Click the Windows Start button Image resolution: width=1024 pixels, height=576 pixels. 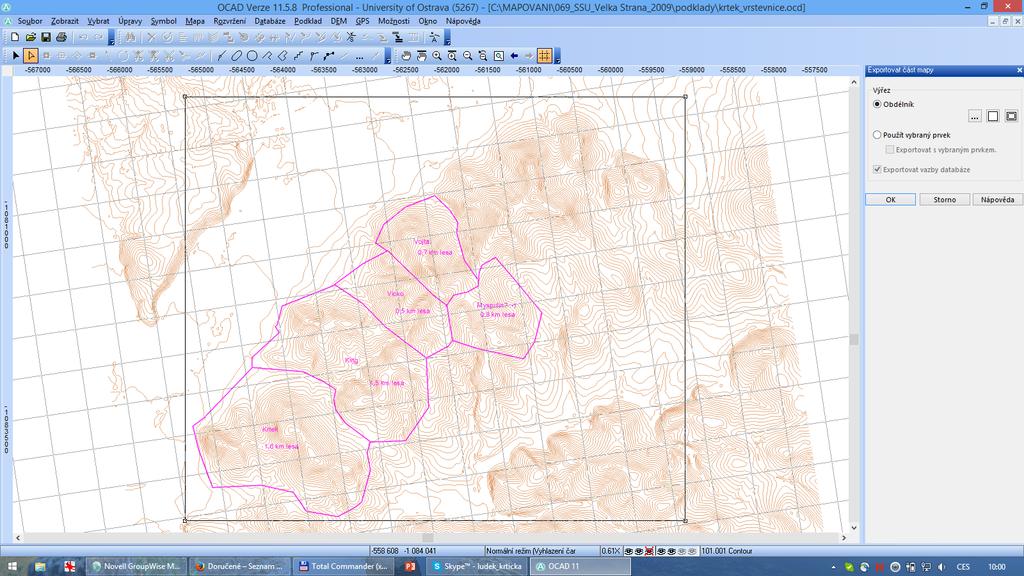click(12, 566)
